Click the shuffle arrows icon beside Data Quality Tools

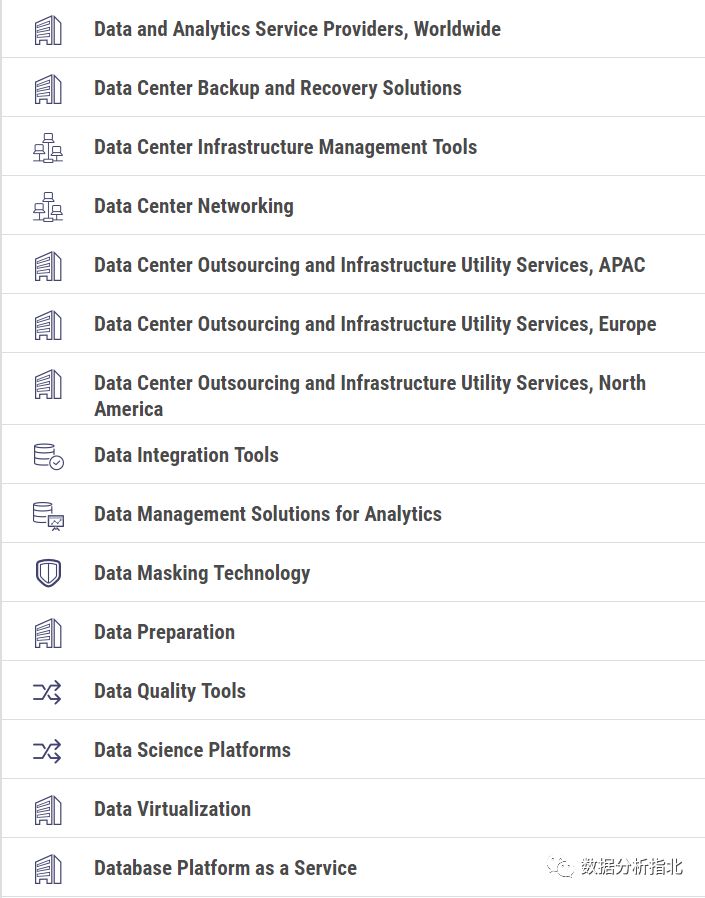[x=48, y=692]
